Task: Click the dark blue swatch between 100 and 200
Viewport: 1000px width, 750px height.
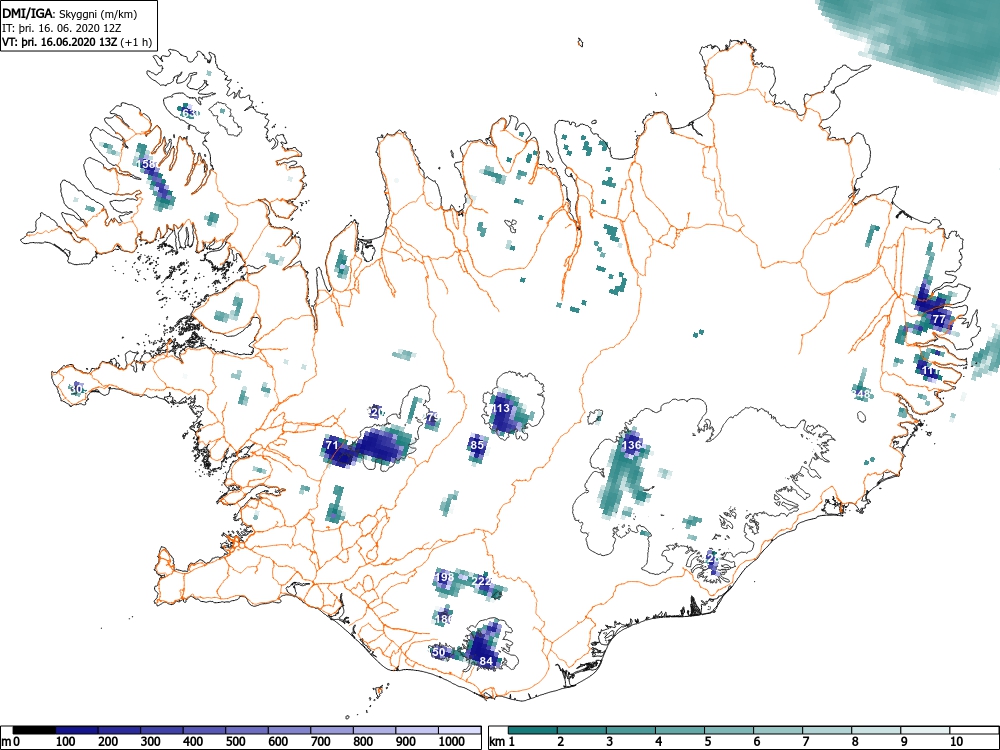Action: pos(77,730)
